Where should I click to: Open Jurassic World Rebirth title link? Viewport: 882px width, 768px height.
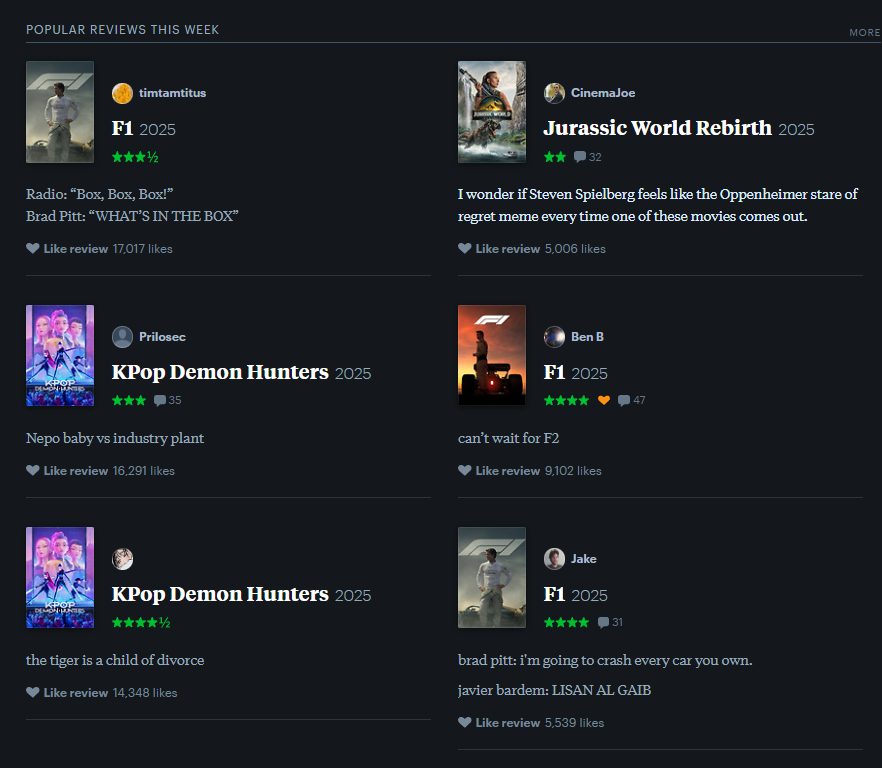(x=658, y=128)
